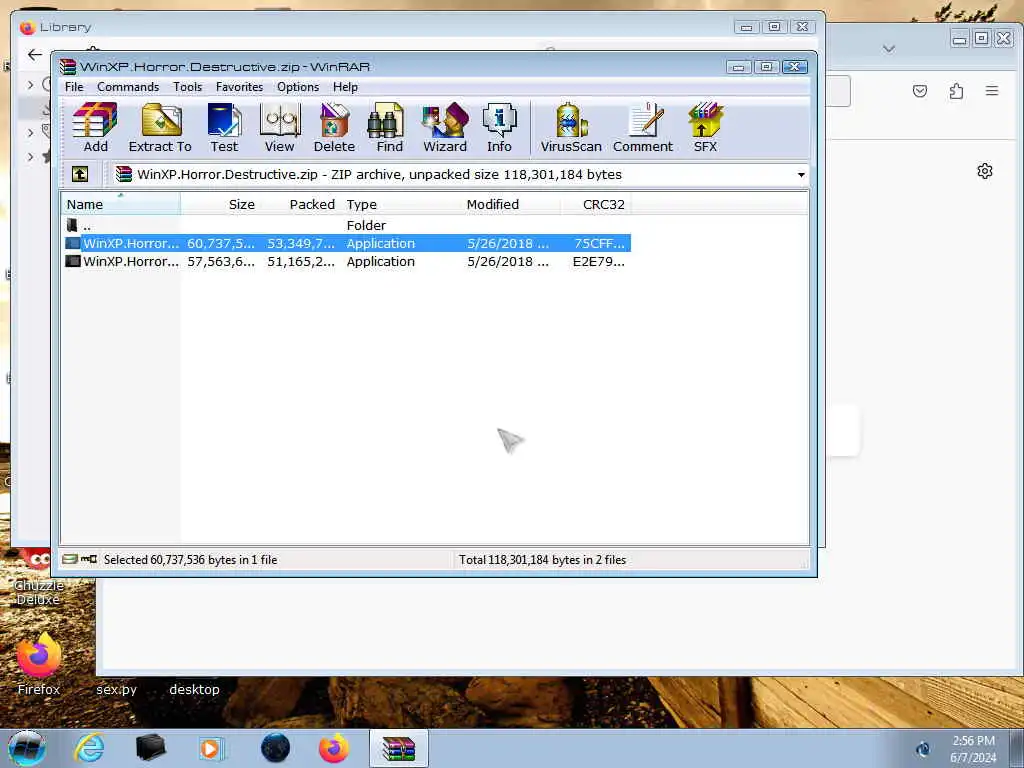Sort by Name column header
This screenshot has height=768, width=1024.
(121, 204)
